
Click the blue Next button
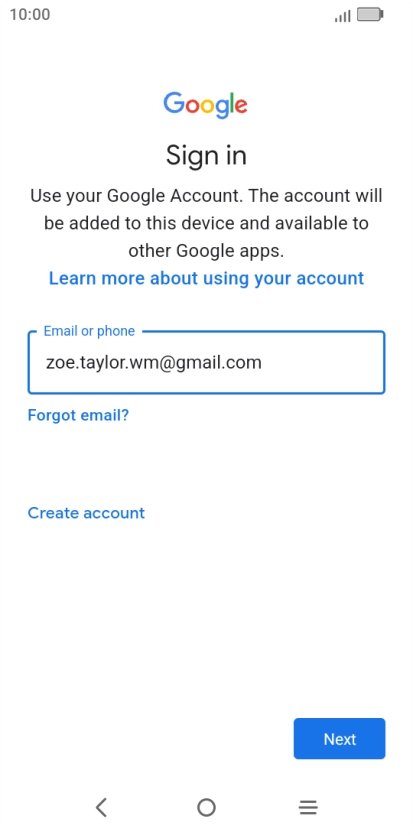[x=340, y=739]
